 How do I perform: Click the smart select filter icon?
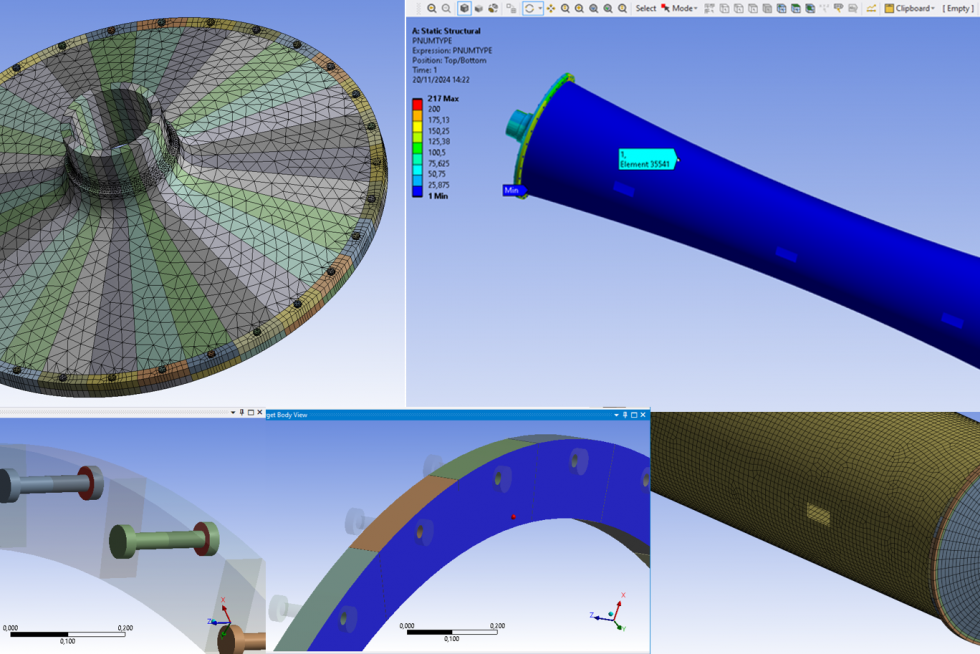coord(709,8)
